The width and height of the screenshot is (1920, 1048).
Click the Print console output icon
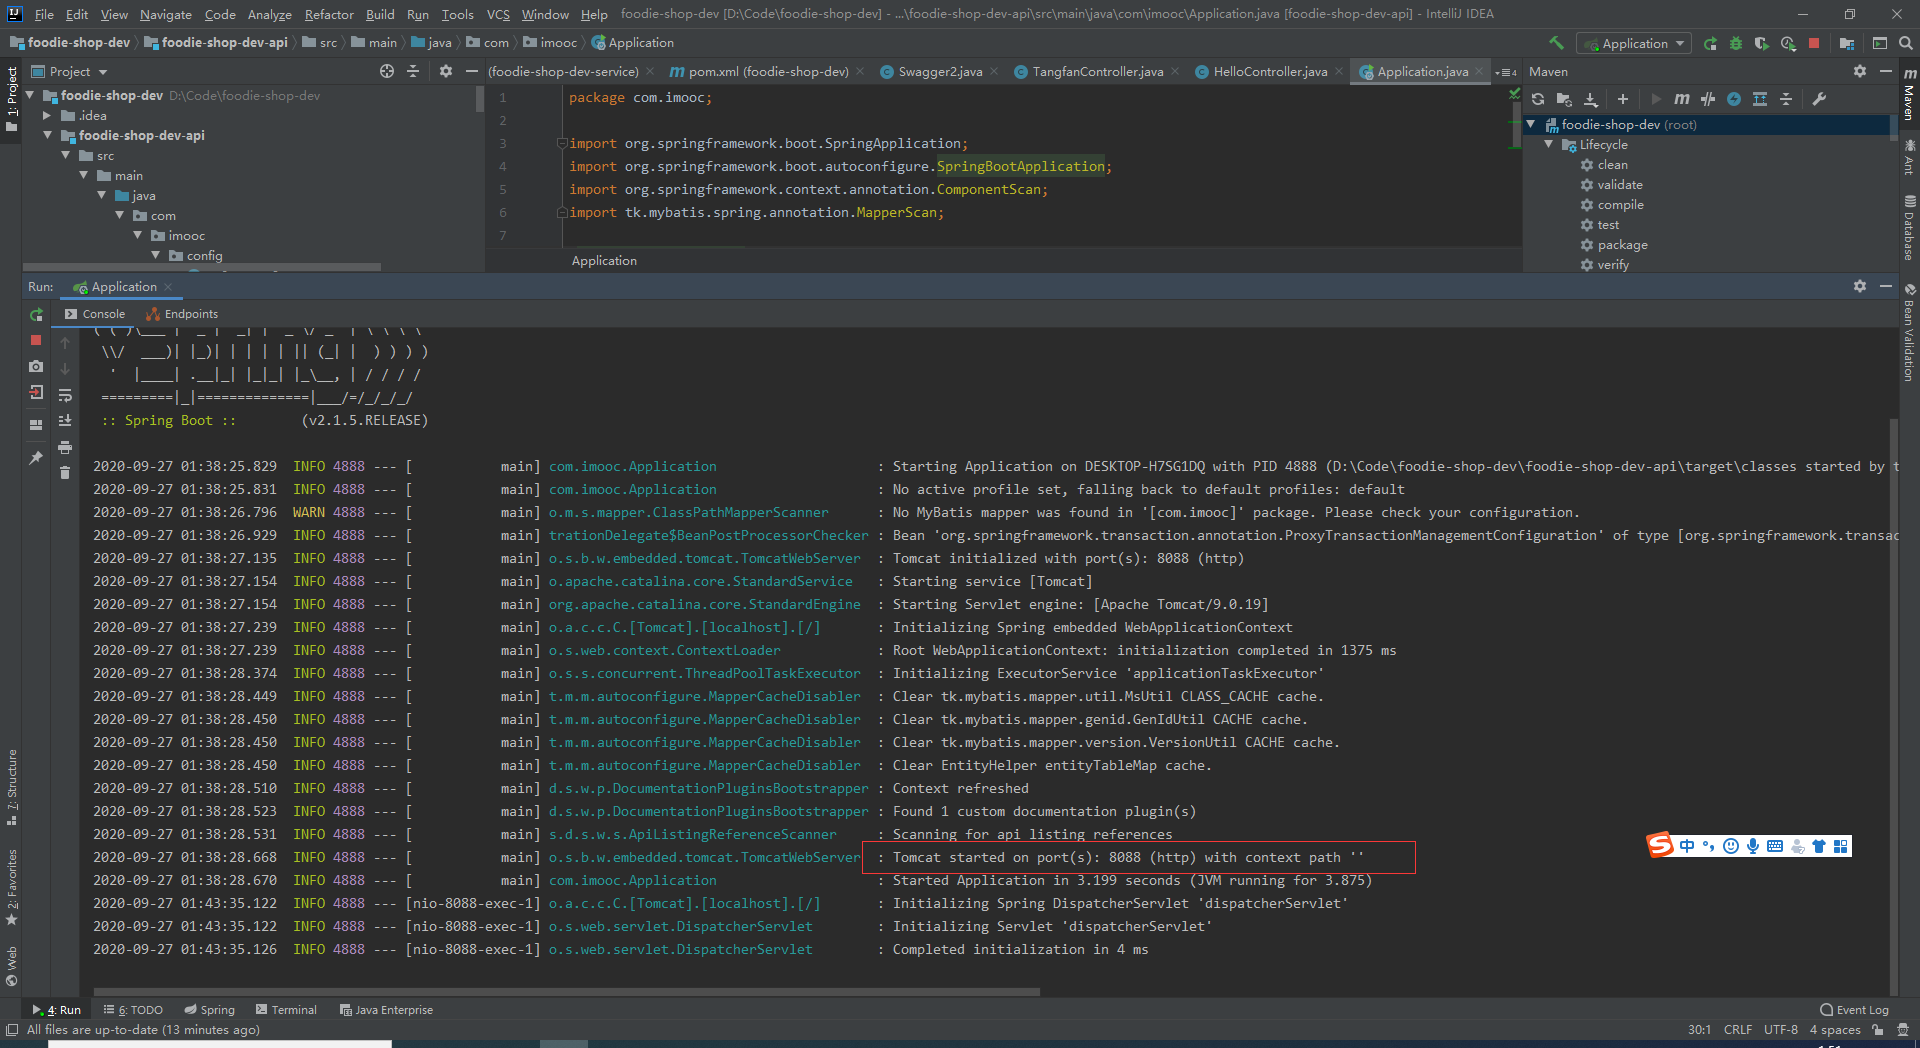point(65,447)
